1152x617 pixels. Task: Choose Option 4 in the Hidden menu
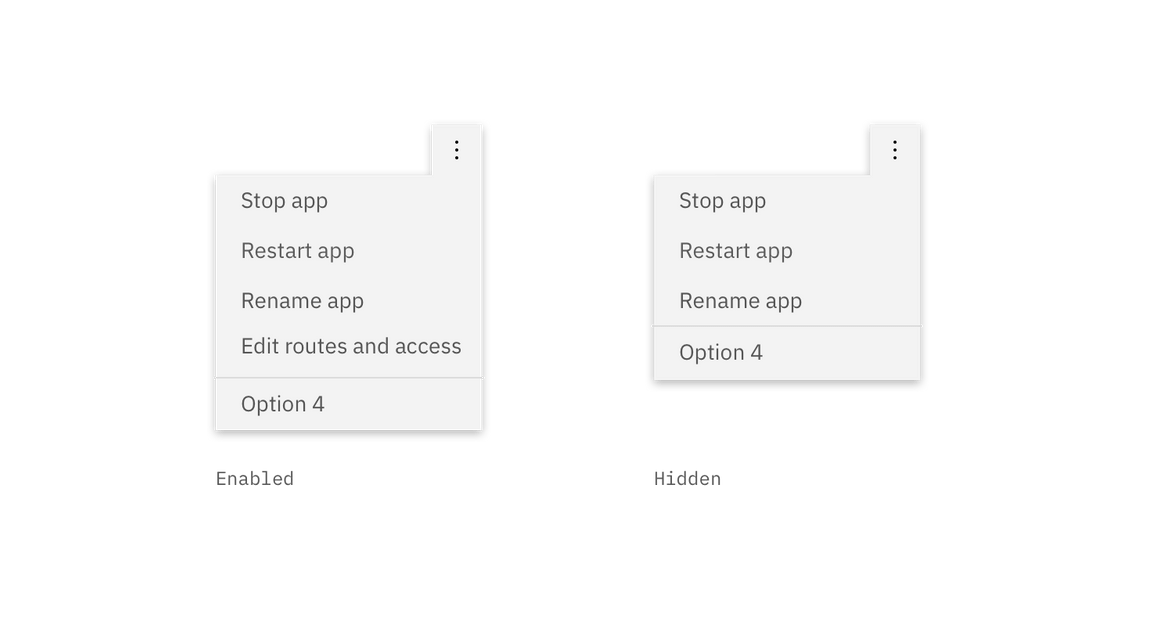(x=787, y=353)
